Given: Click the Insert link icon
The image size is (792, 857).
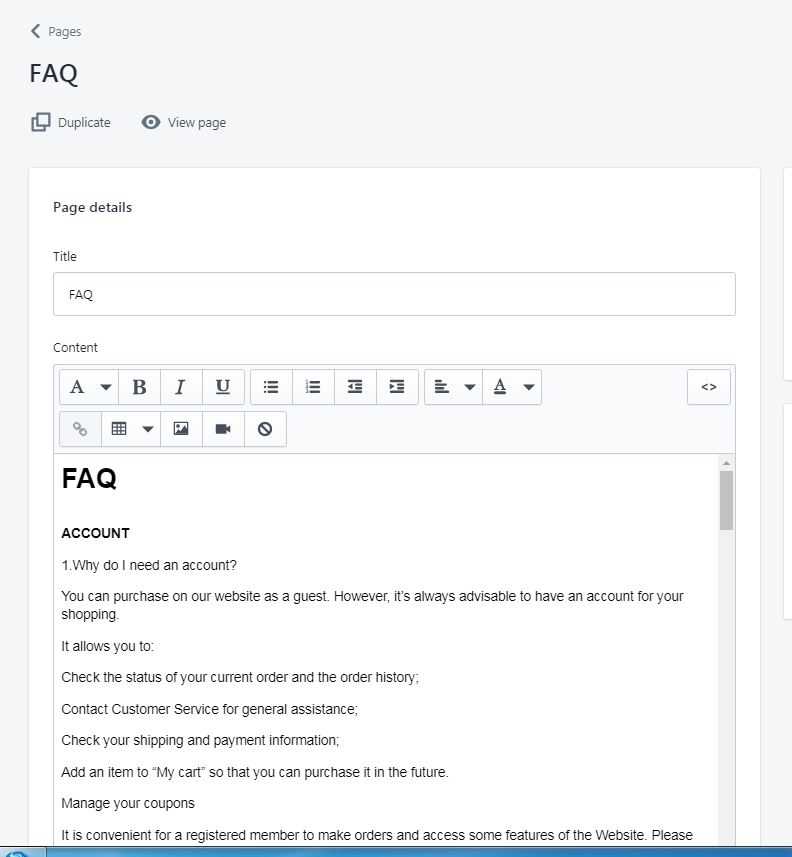Looking at the screenshot, I should click(x=80, y=429).
